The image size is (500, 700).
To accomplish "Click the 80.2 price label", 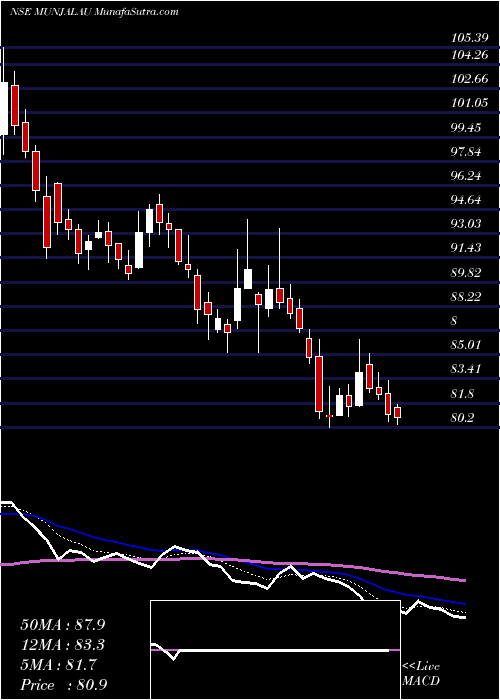I will click(x=463, y=418).
